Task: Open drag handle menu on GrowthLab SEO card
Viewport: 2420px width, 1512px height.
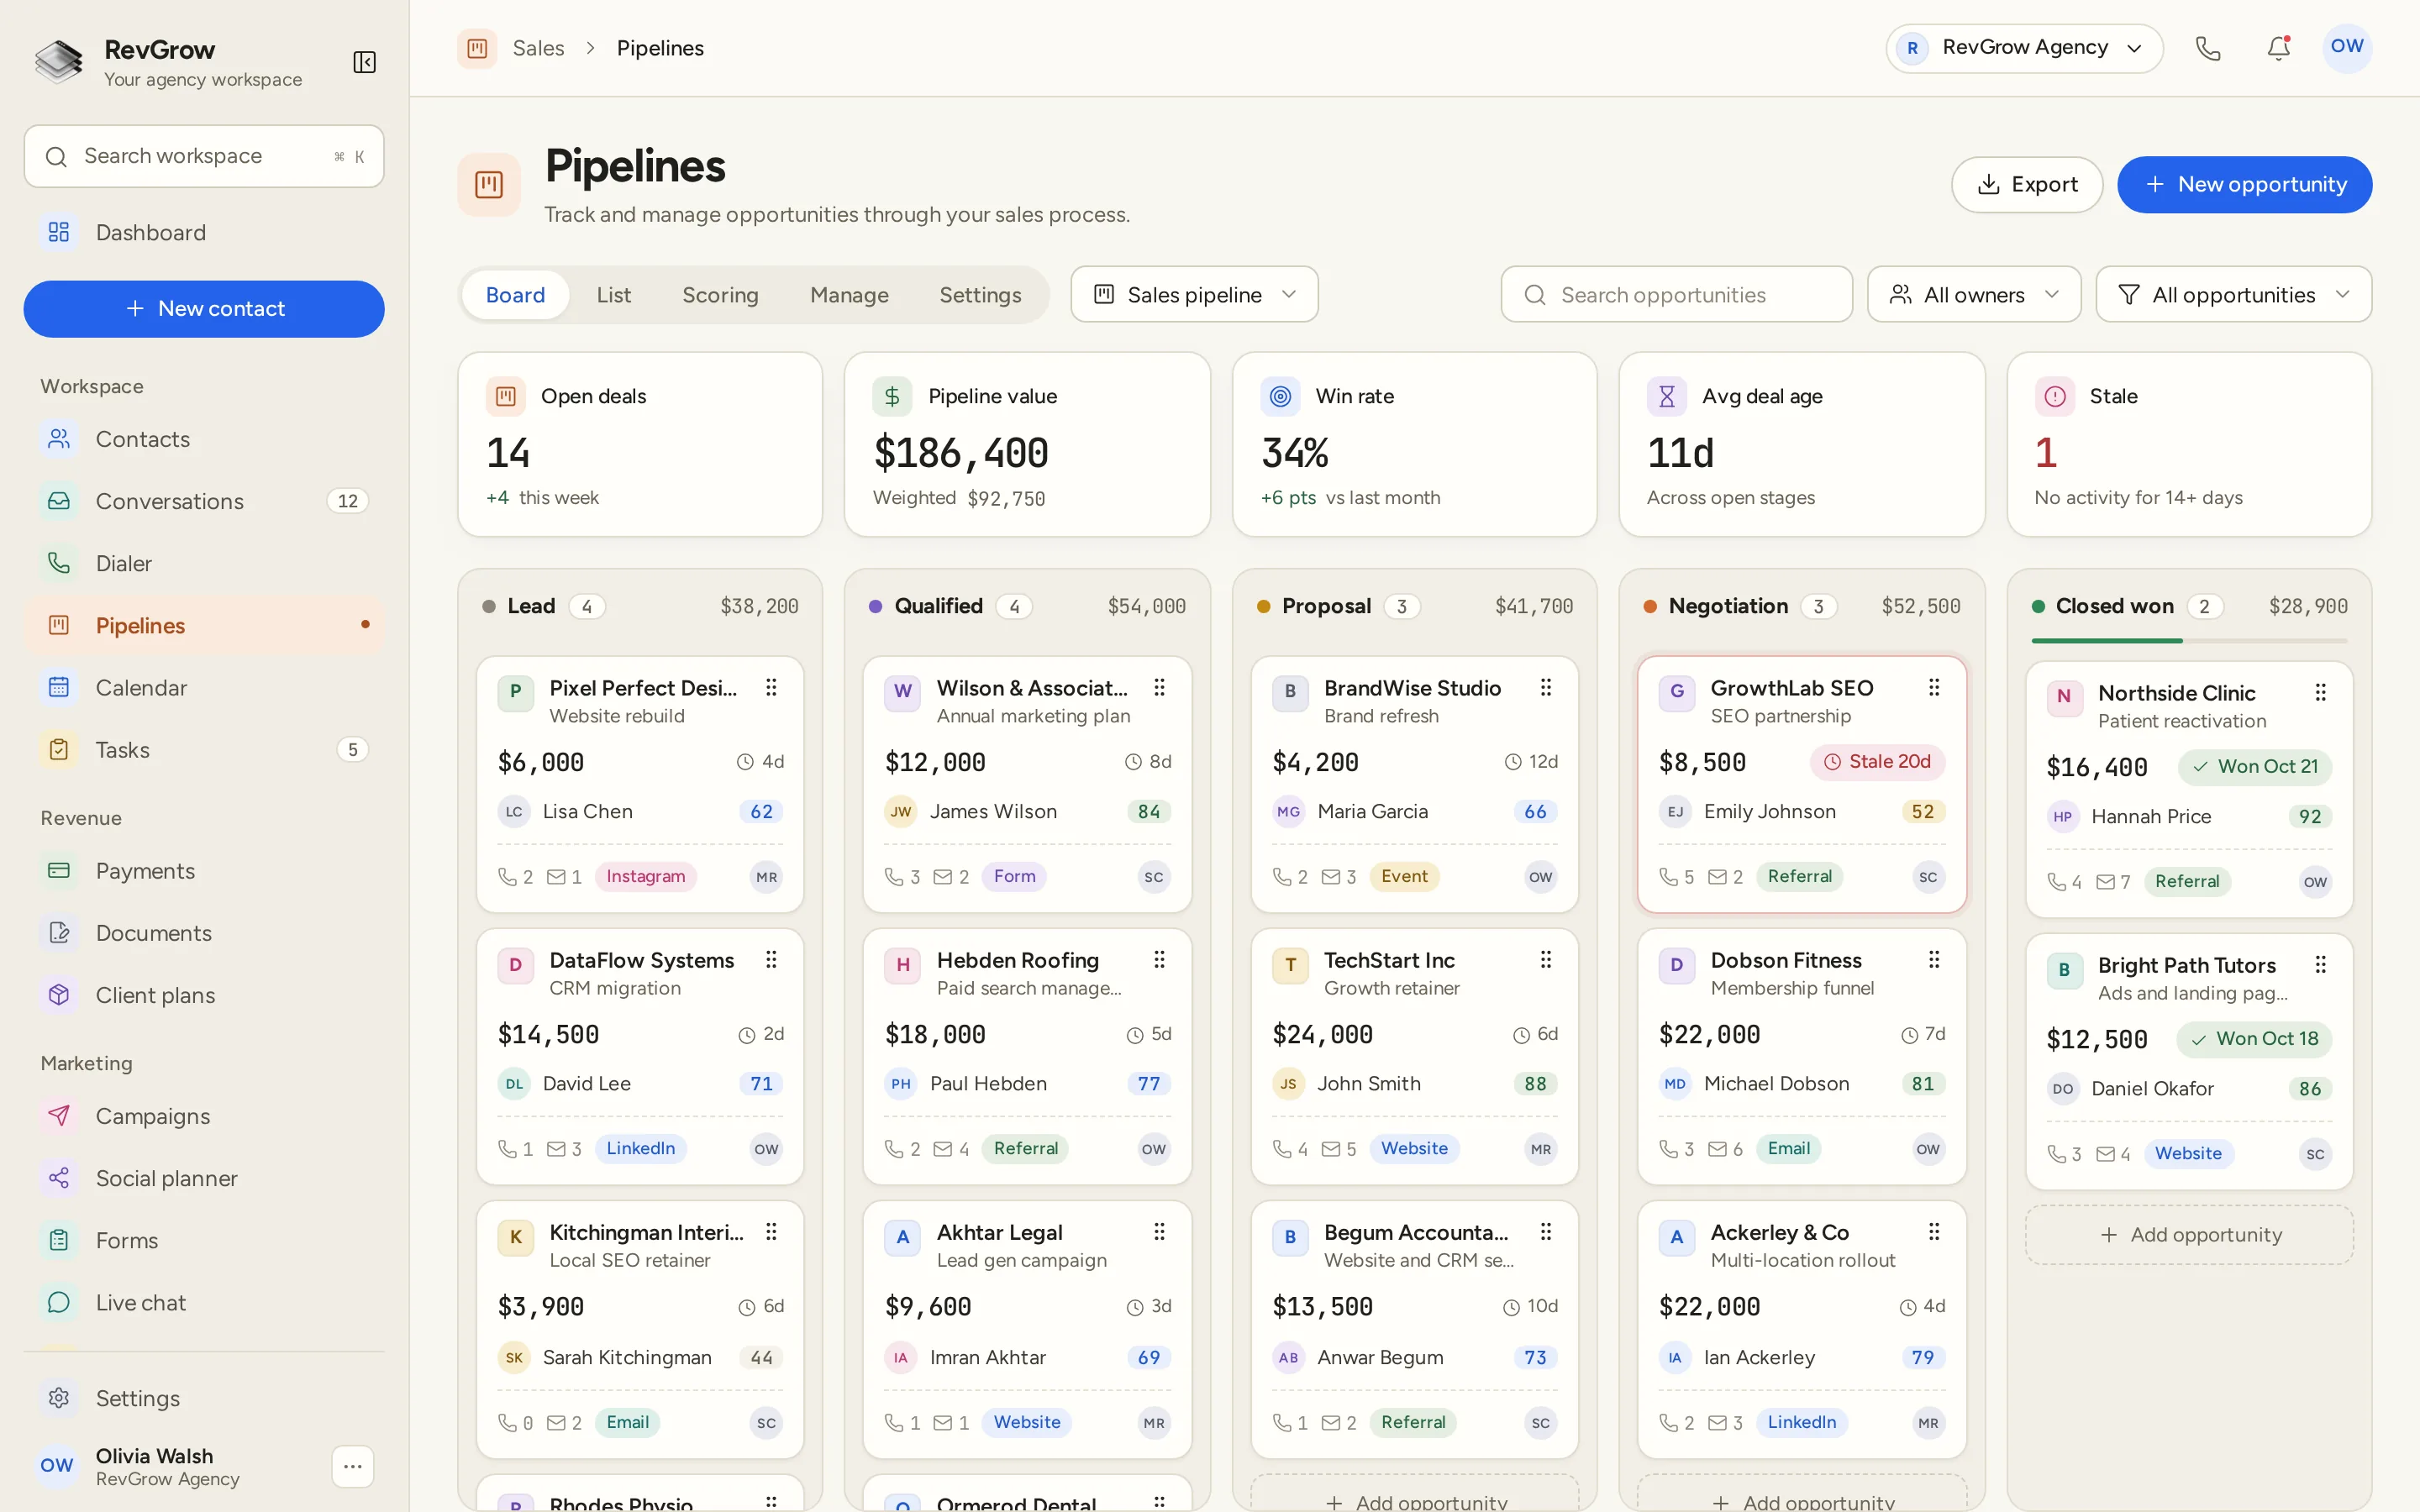Action: pos(1934,687)
